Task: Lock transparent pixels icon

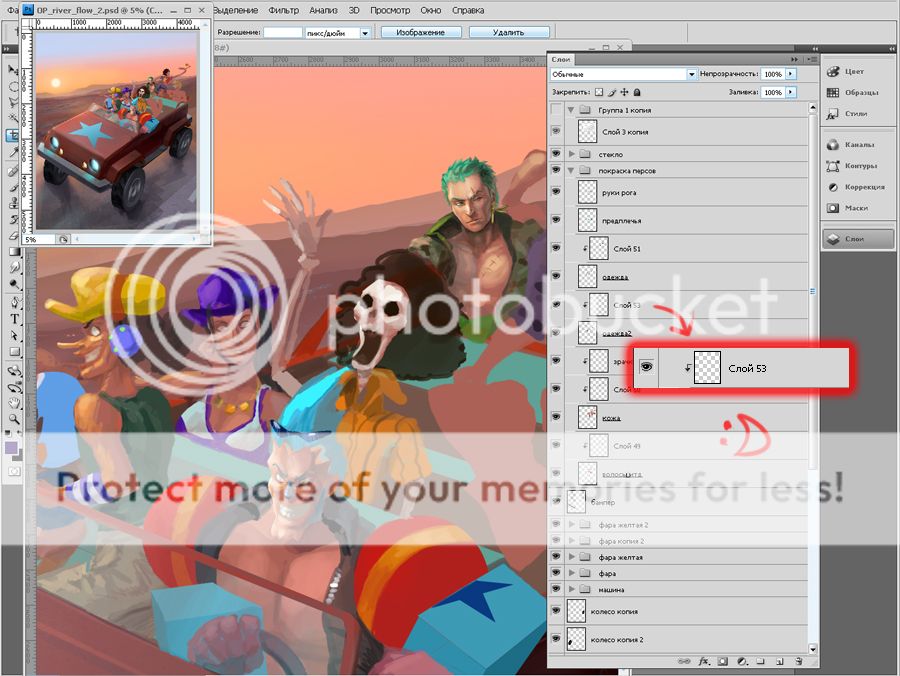Action: 599,92
